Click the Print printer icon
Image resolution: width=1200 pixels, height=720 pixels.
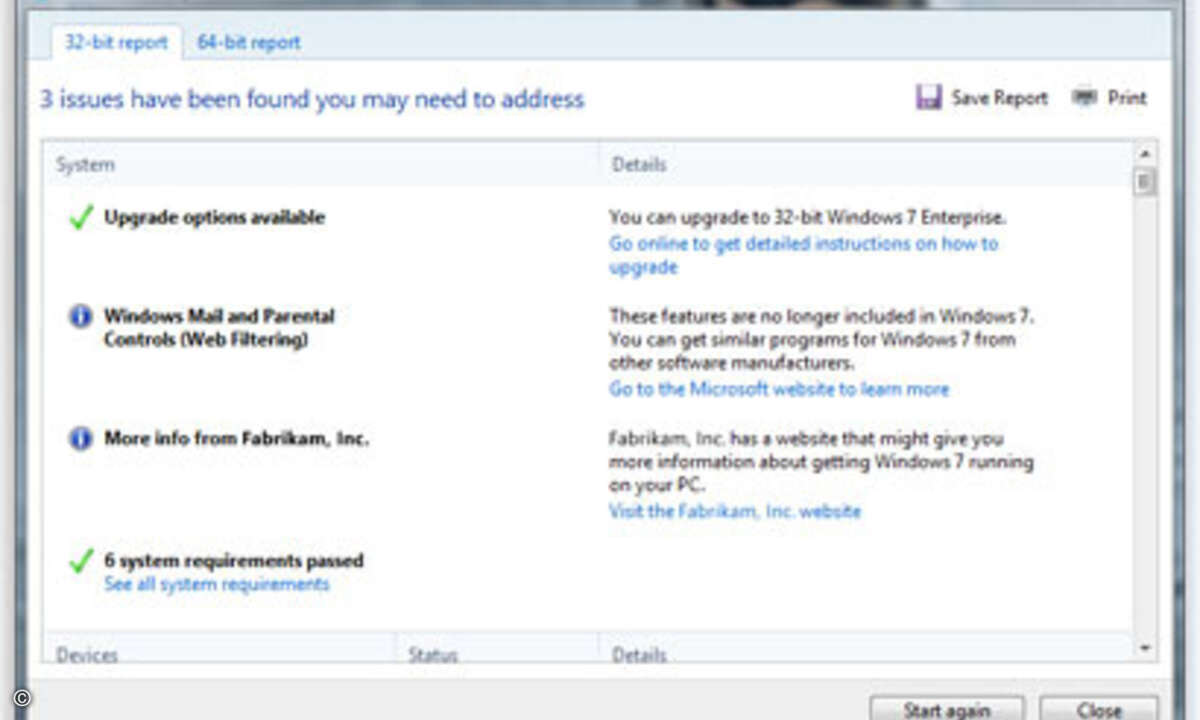click(1084, 98)
